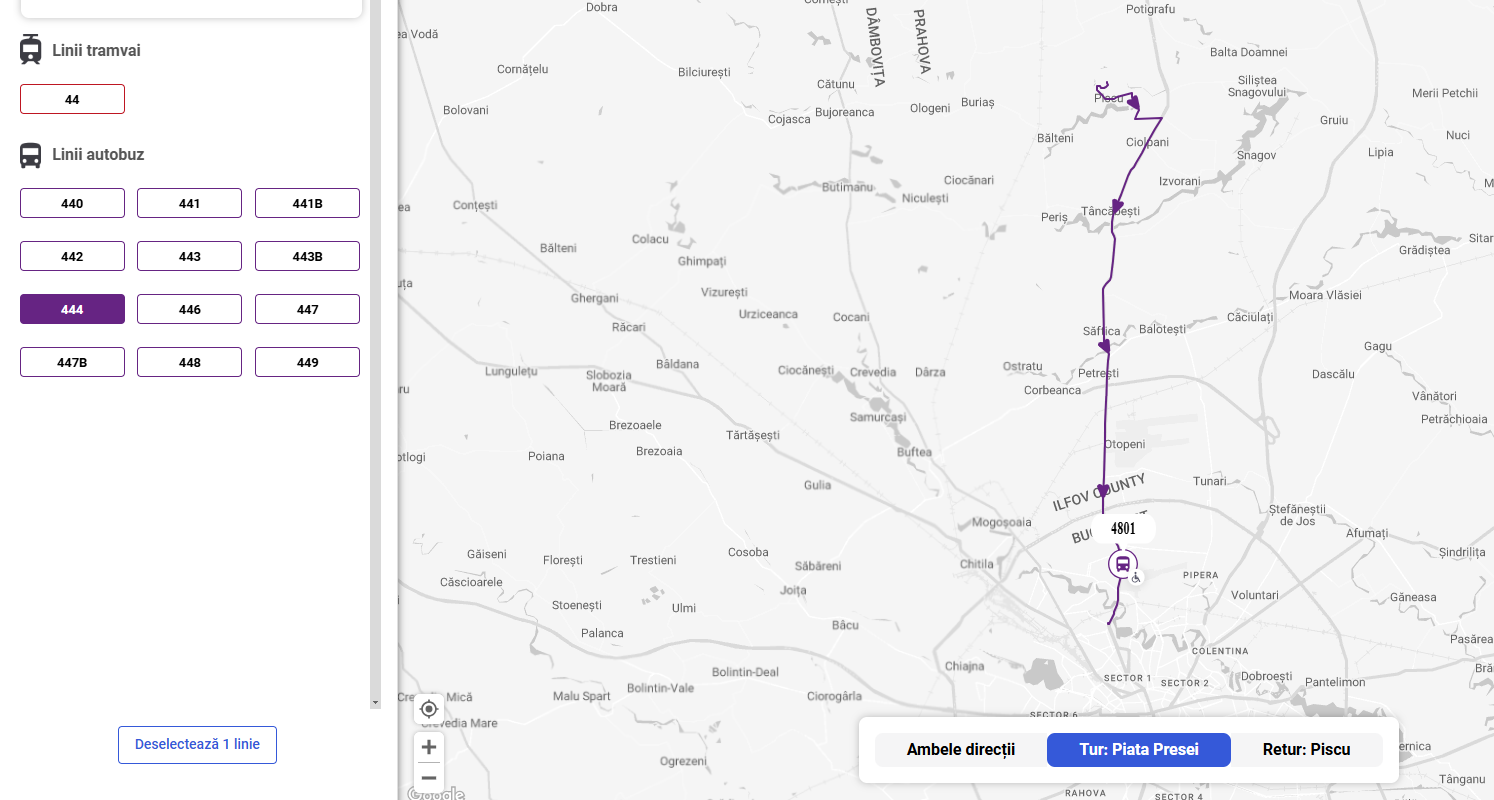Click the wheelchair accessibility icon near the bus marker
The width and height of the screenshot is (1494, 800).
pos(1137,578)
